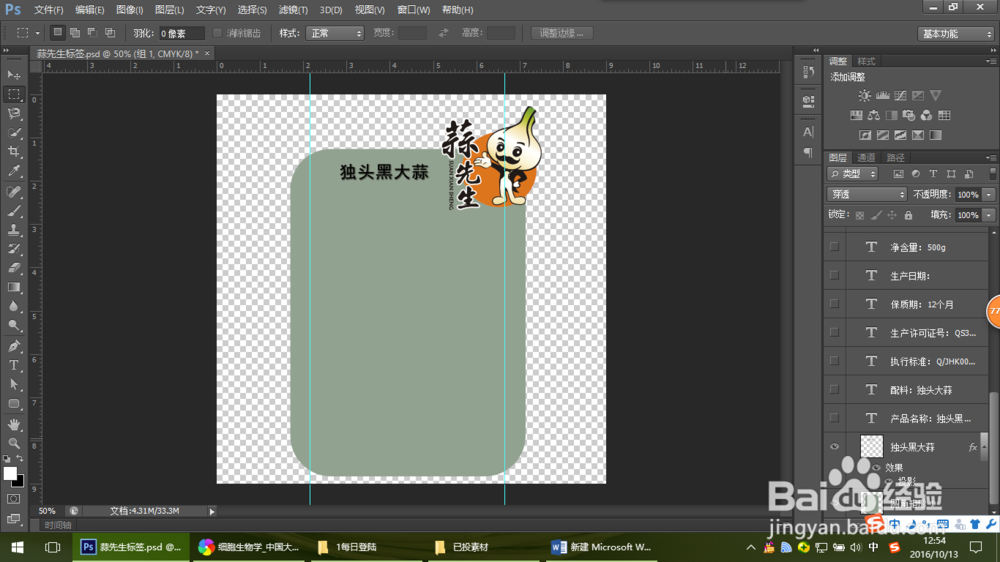Image resolution: width=1000 pixels, height=562 pixels.
Task: Click the 羽化 input field
Action: 181,33
